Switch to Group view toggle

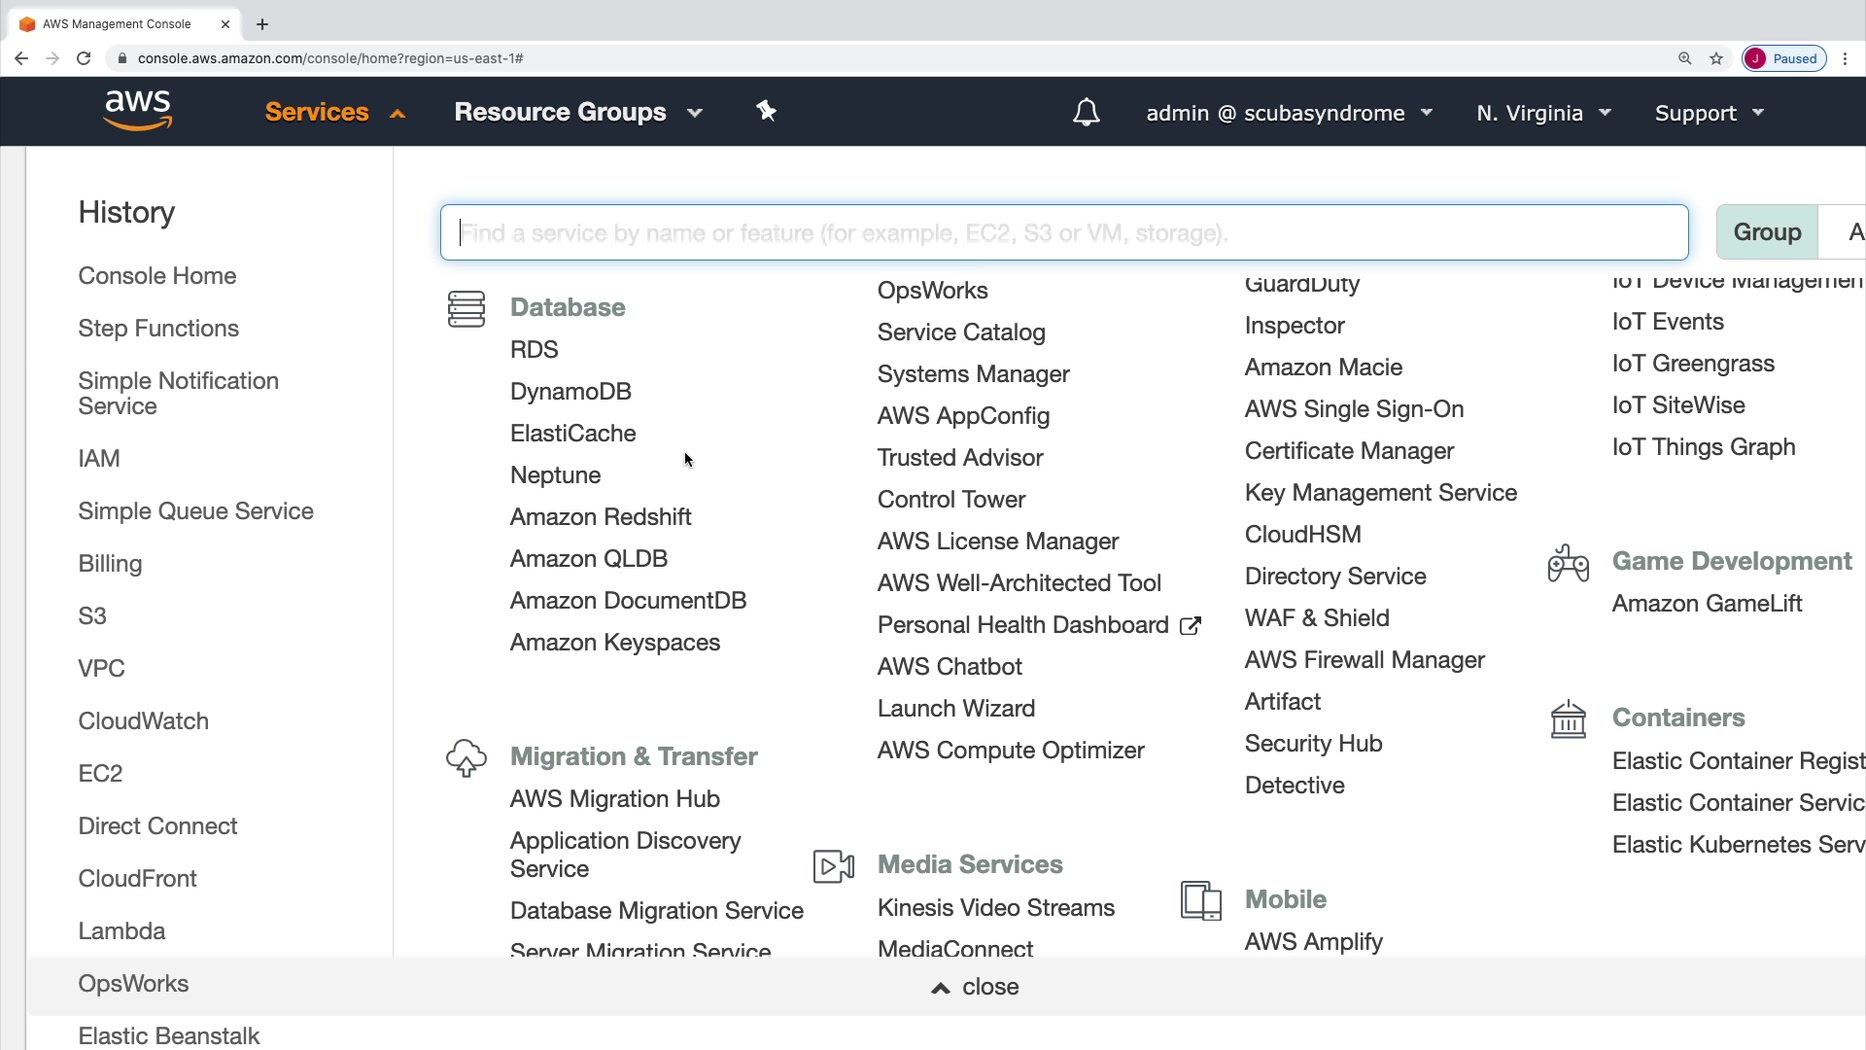(1767, 232)
